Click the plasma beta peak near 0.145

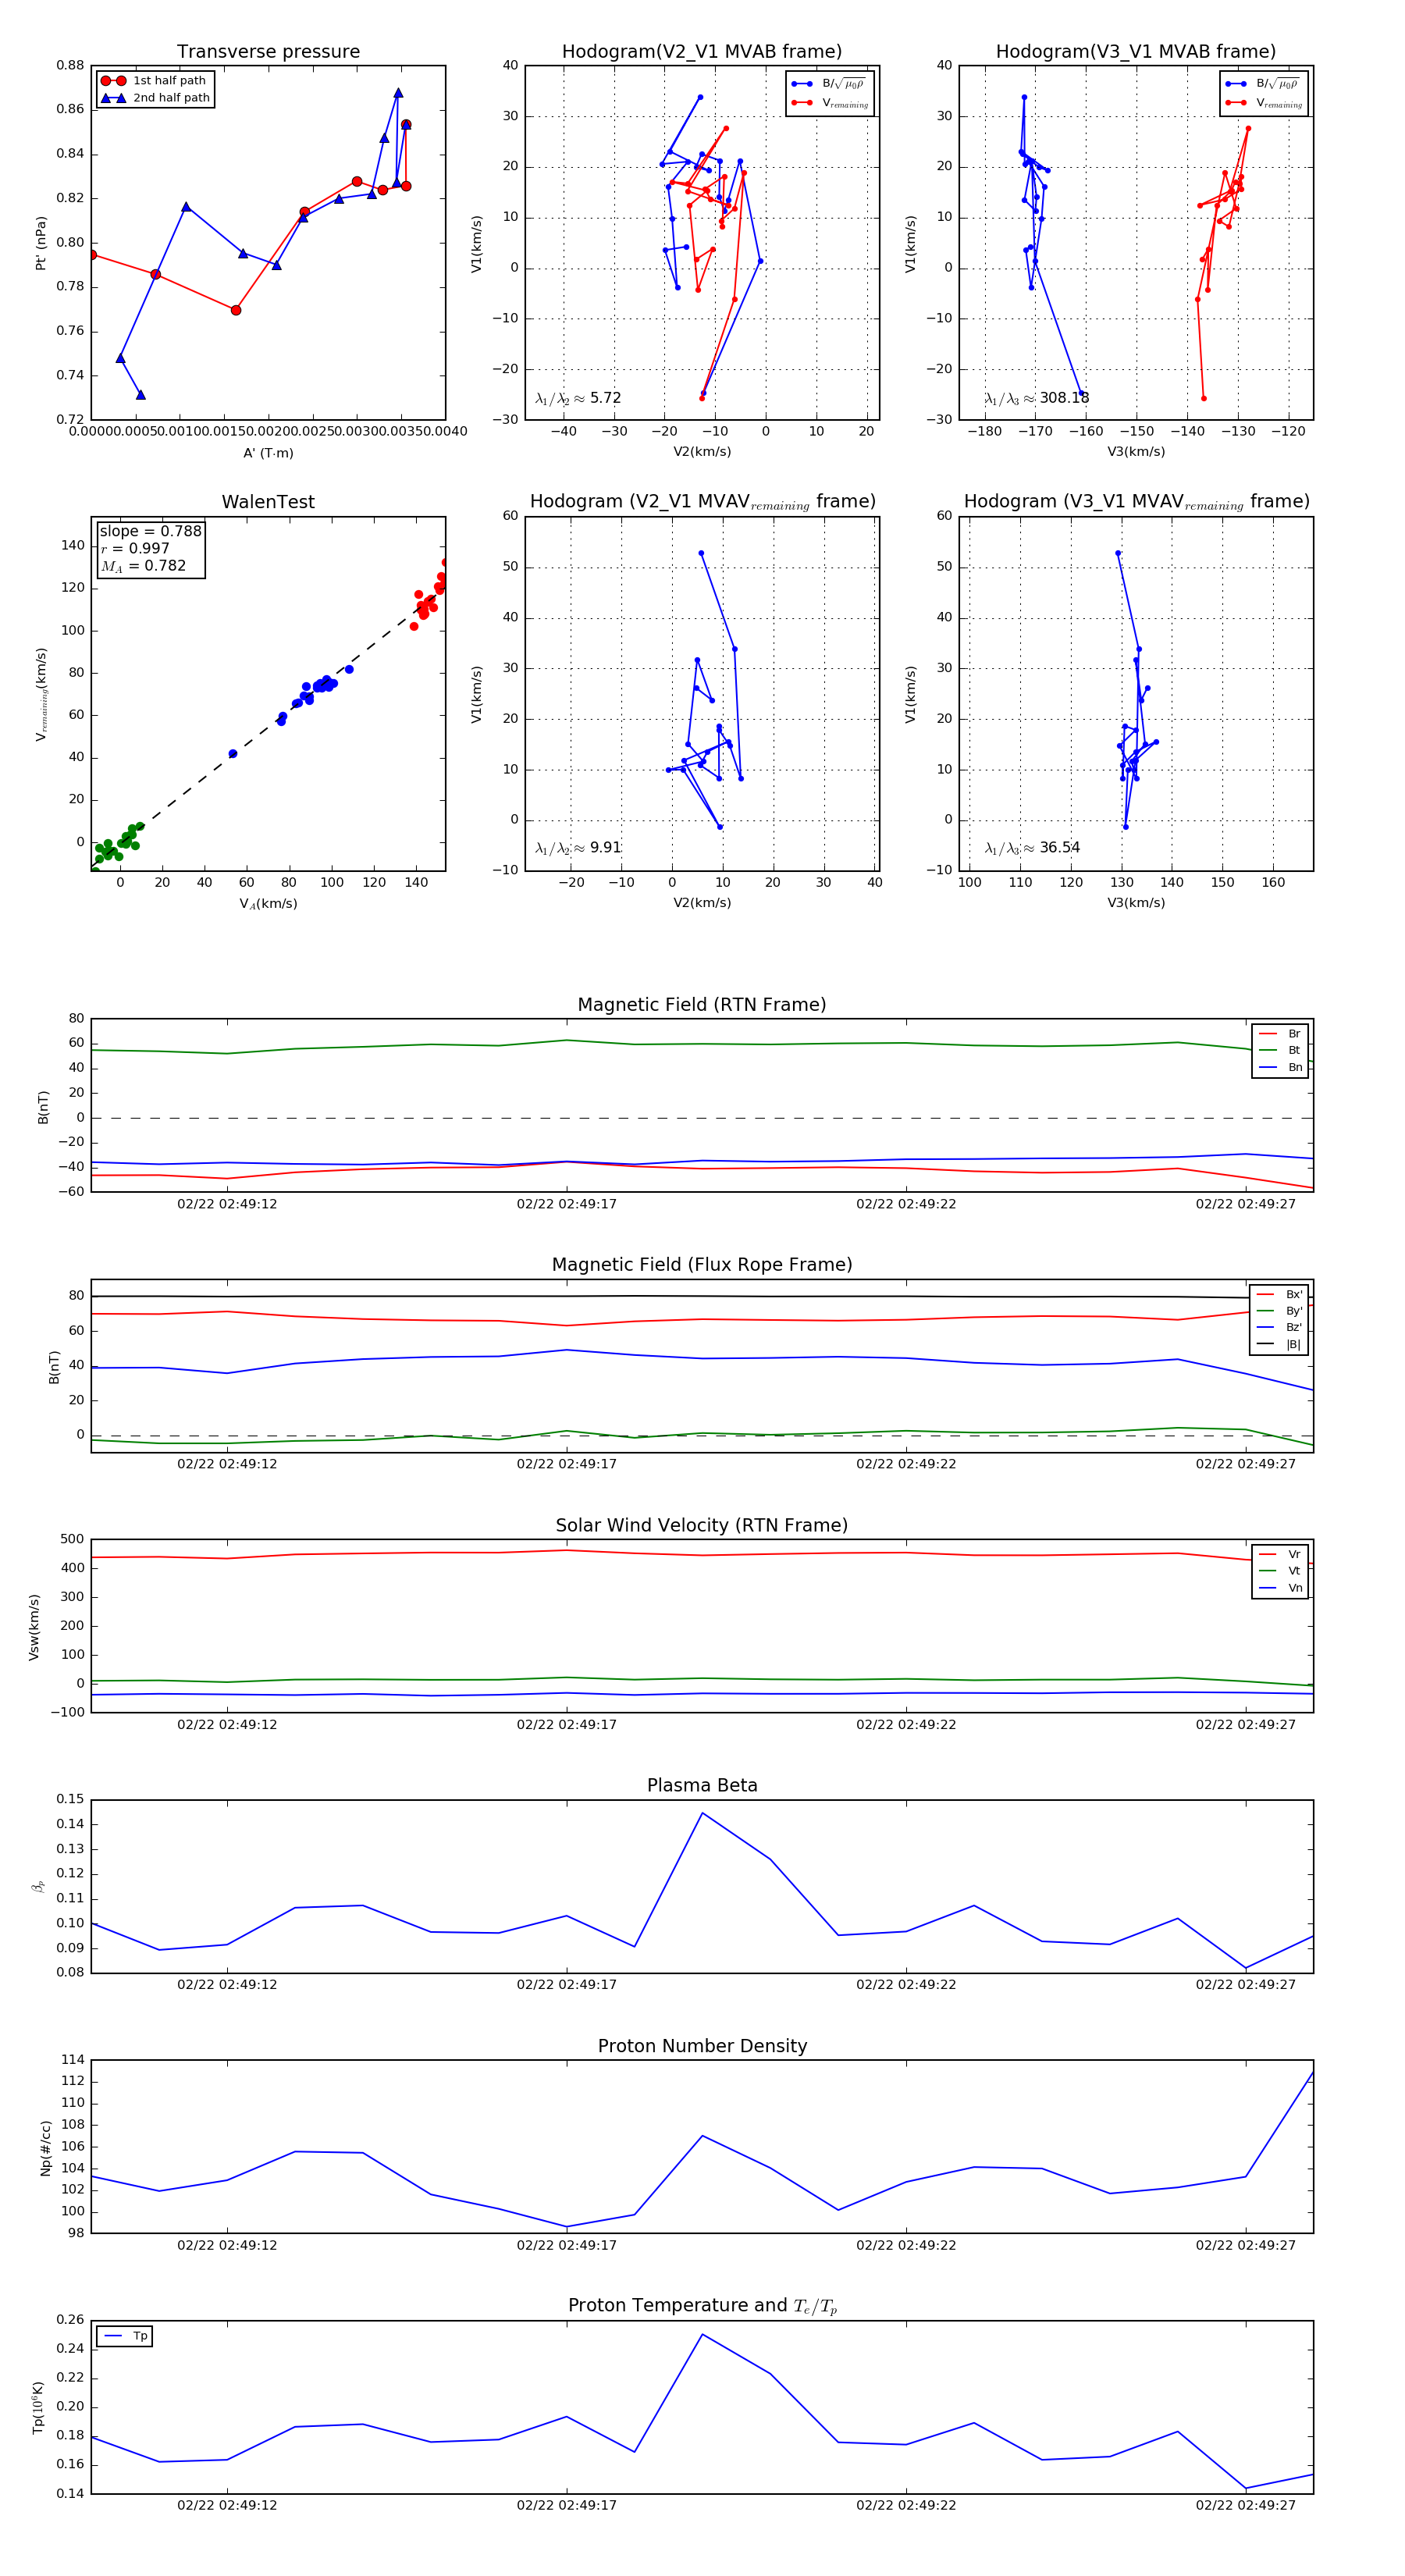(702, 1813)
